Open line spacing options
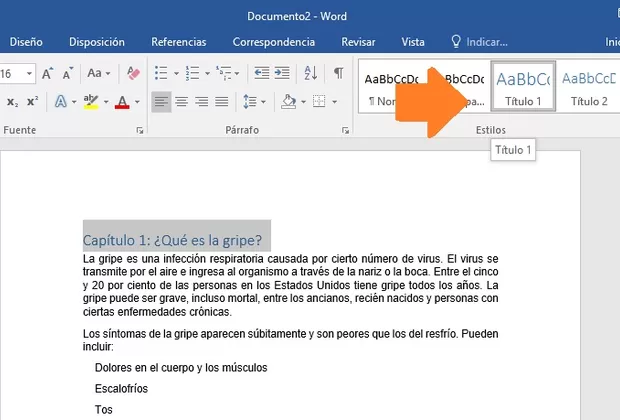The image size is (620, 420). (250, 102)
